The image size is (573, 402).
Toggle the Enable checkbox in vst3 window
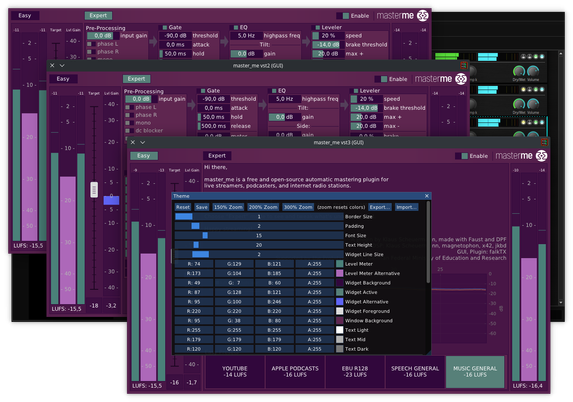[464, 156]
